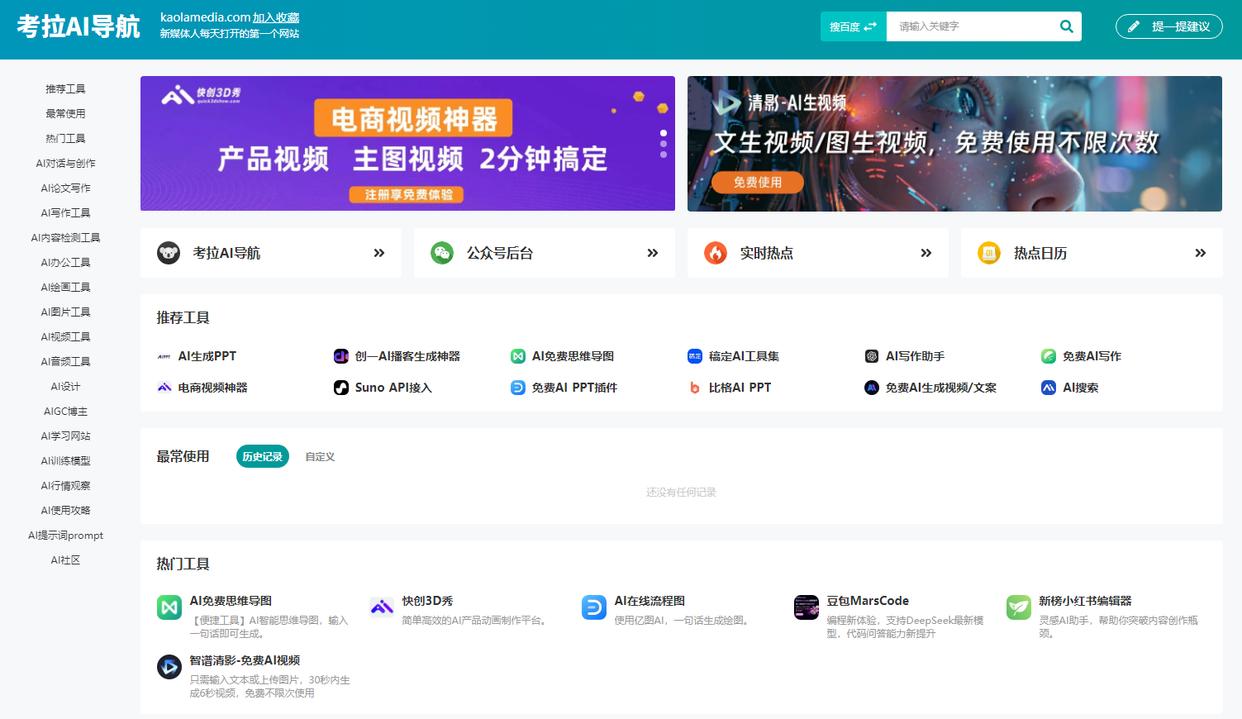Open AI视频工具 sidebar category
Viewport: 1242px width, 719px height.
click(66, 337)
